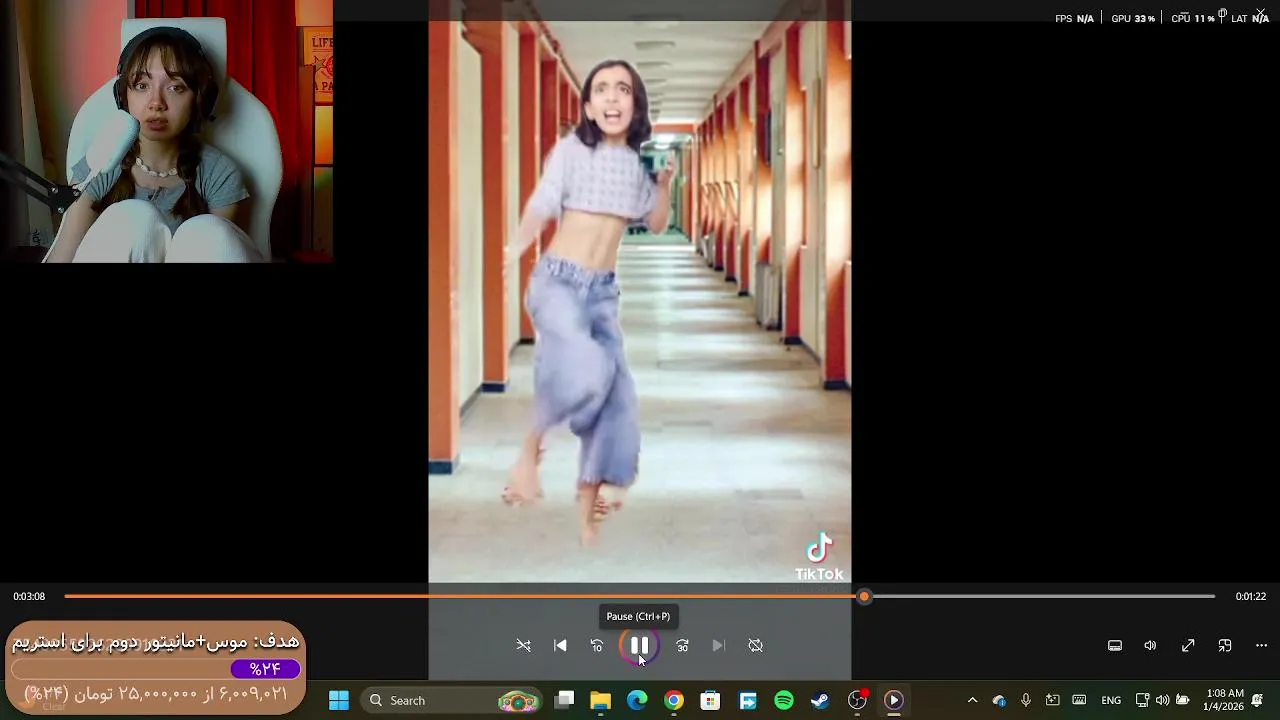Click the remaining time 0:01:22
This screenshot has height=720, width=1280.
[1250, 596]
